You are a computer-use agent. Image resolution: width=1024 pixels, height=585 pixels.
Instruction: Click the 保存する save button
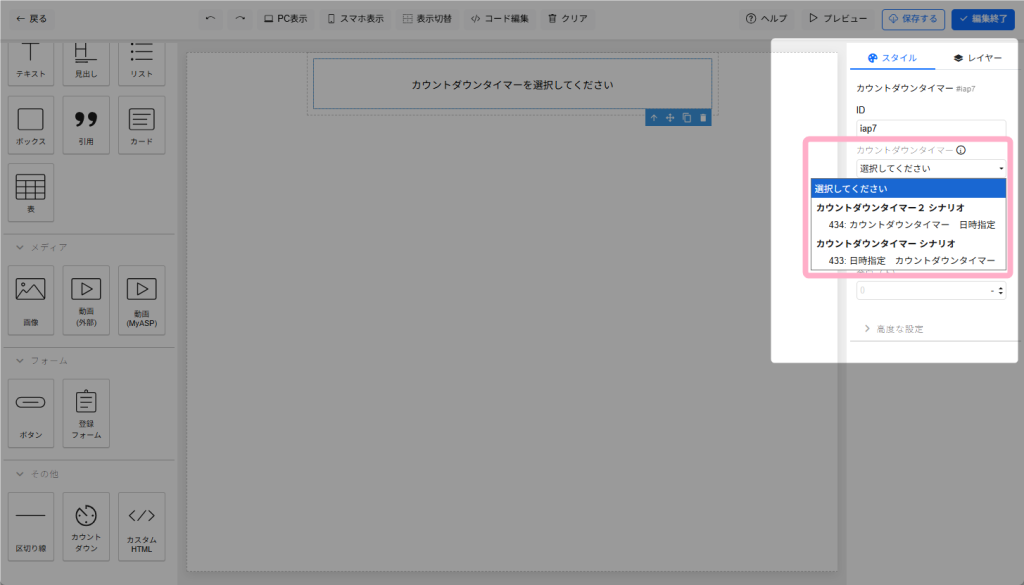[x=912, y=18]
